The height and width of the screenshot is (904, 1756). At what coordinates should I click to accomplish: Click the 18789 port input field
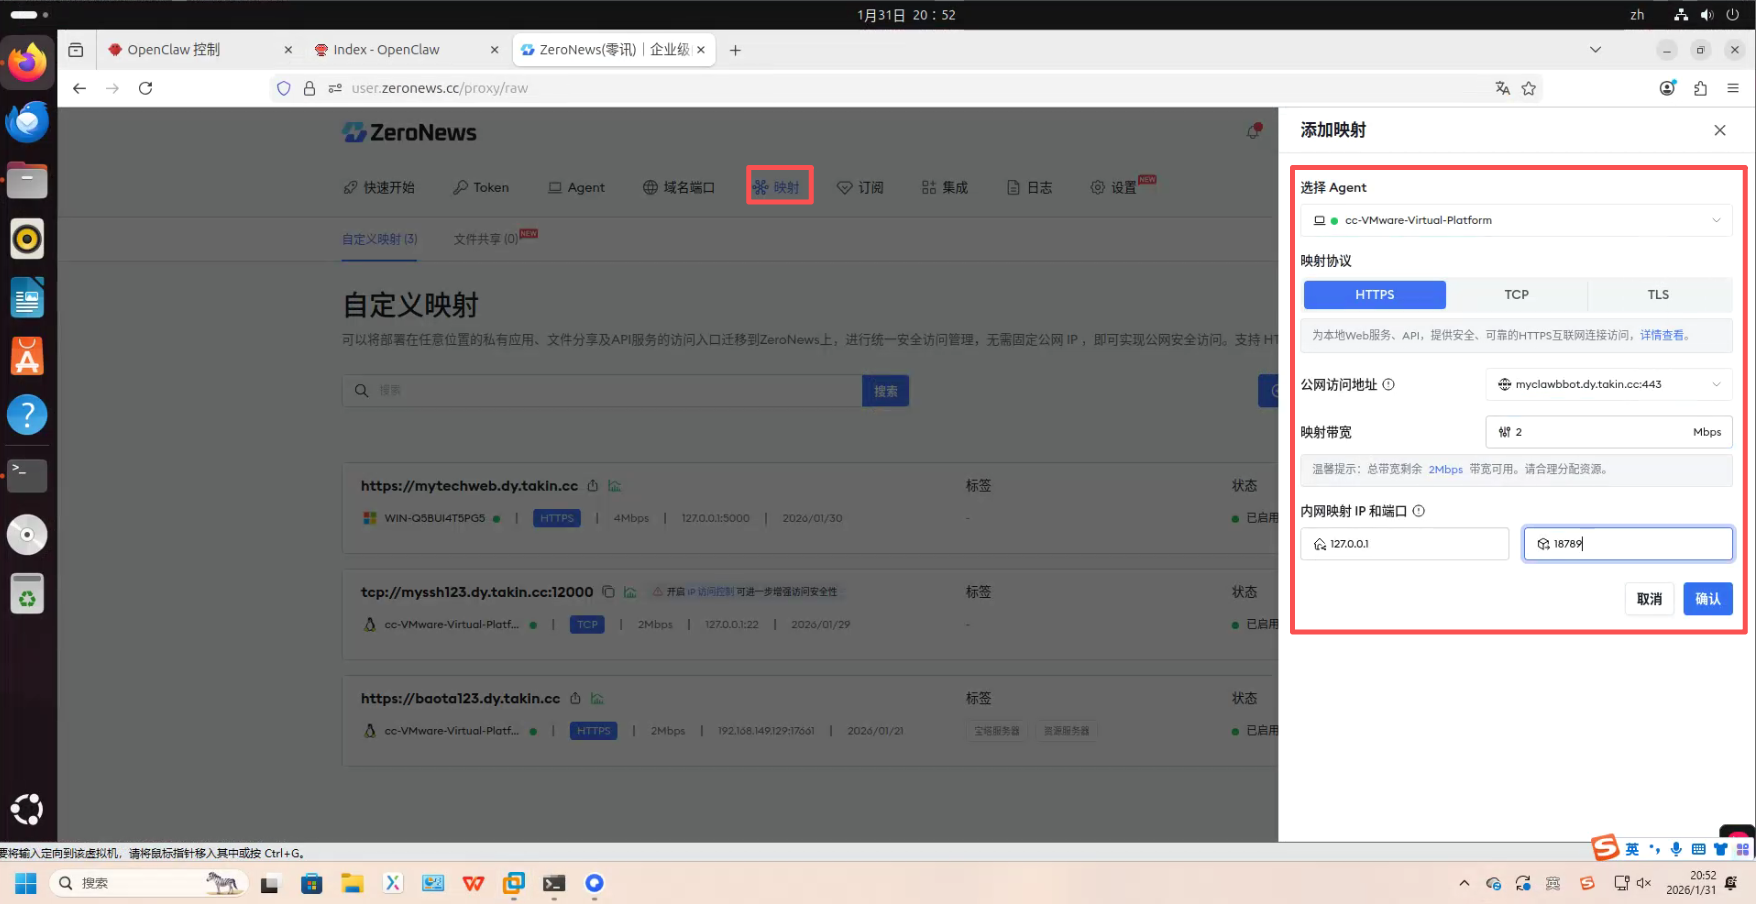(x=1627, y=543)
